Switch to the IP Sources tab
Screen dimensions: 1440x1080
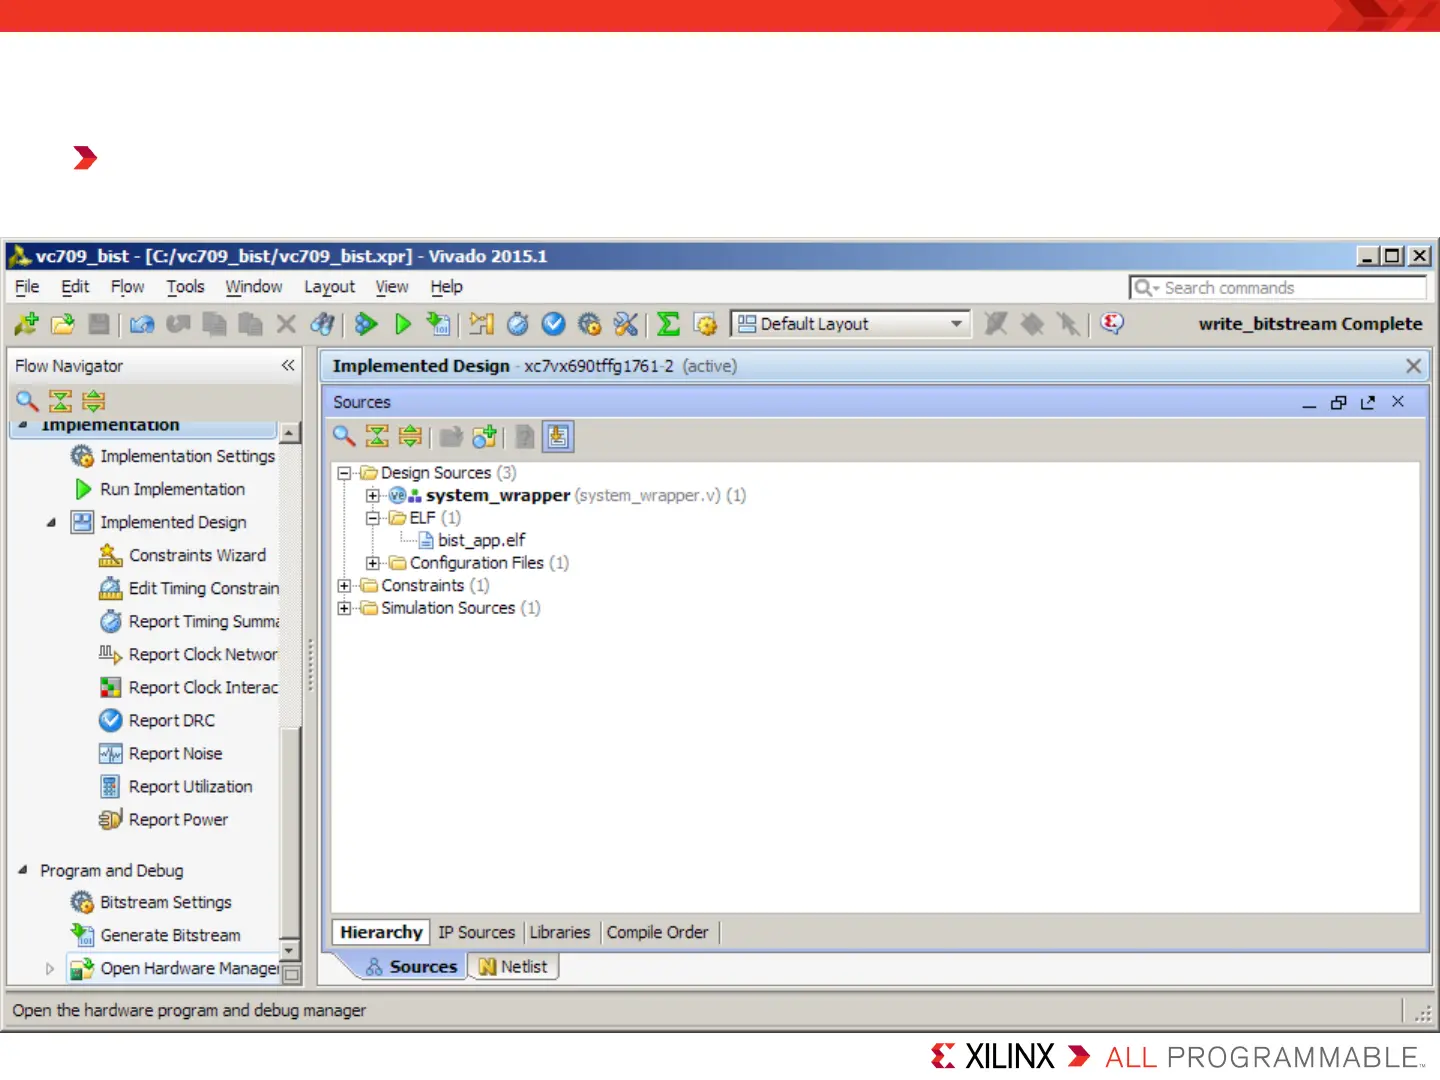pos(476,932)
